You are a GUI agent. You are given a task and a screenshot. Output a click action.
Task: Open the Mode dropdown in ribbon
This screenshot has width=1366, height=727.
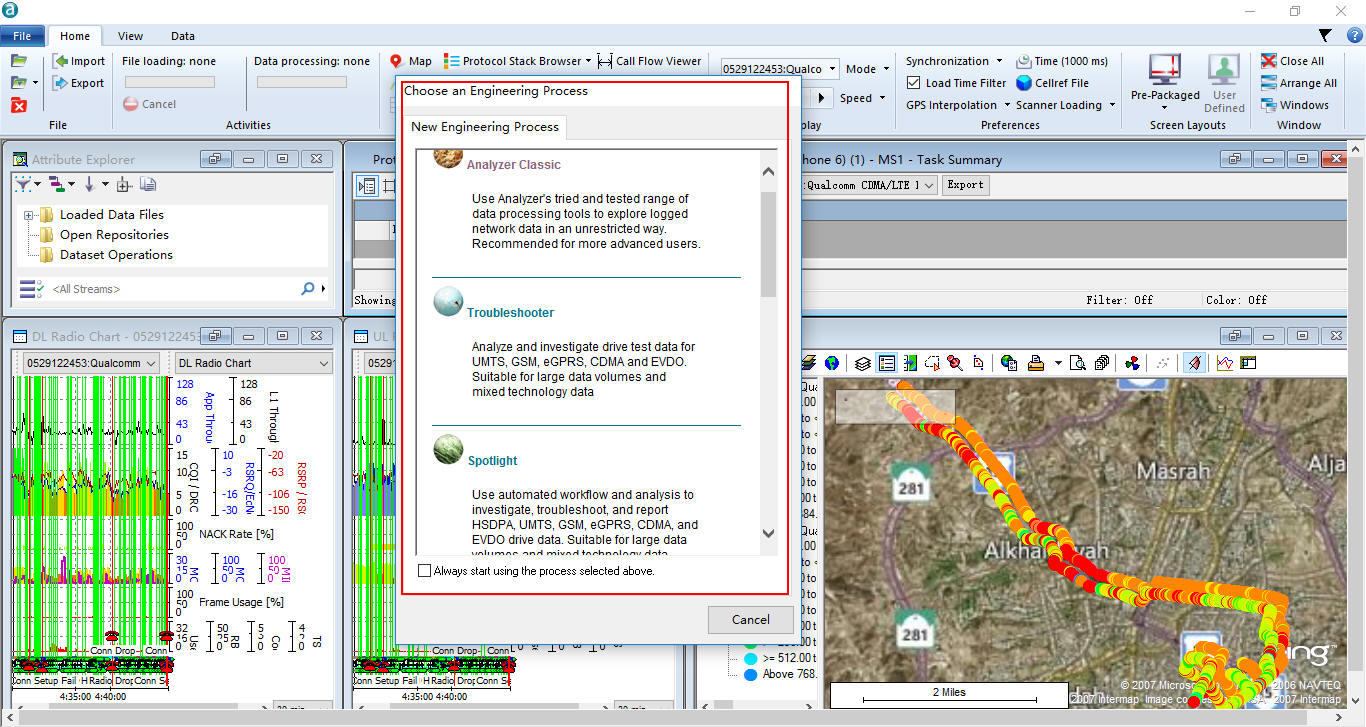(x=867, y=69)
